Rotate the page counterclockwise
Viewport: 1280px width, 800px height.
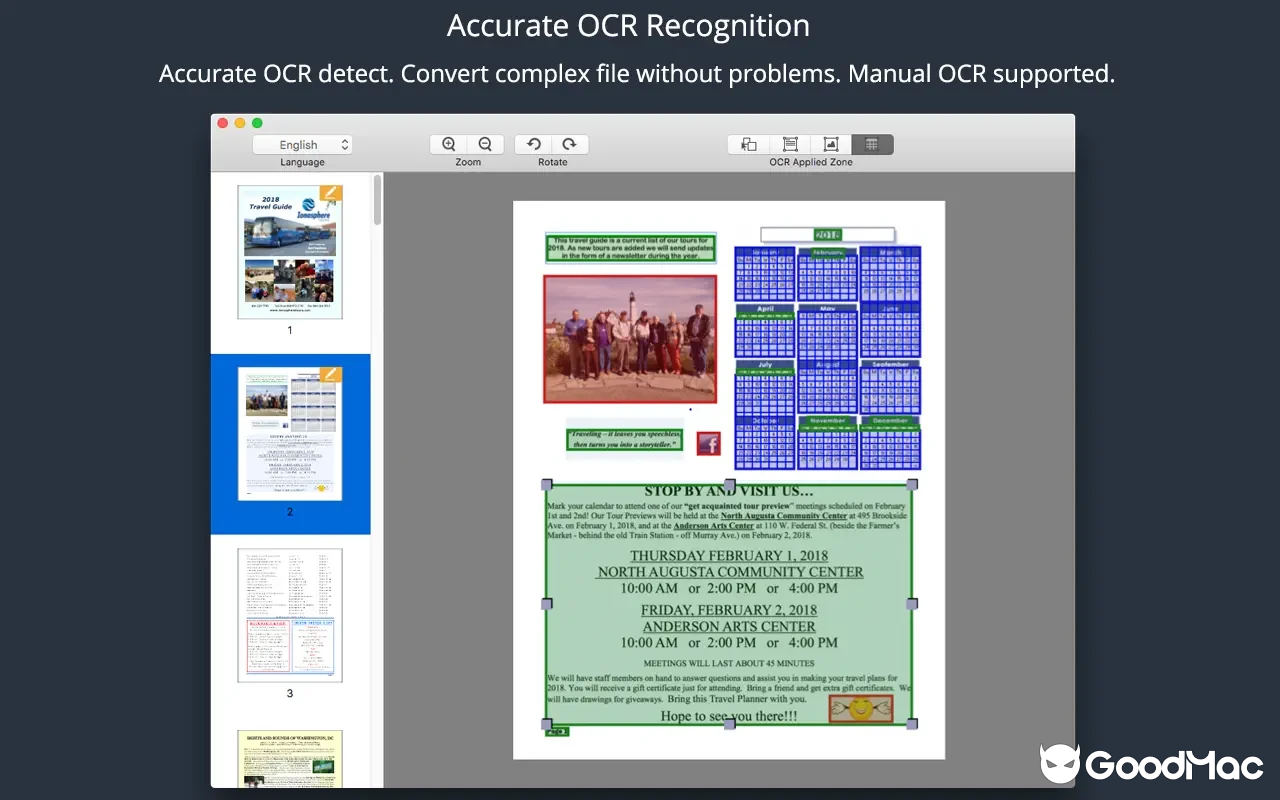[x=534, y=143]
